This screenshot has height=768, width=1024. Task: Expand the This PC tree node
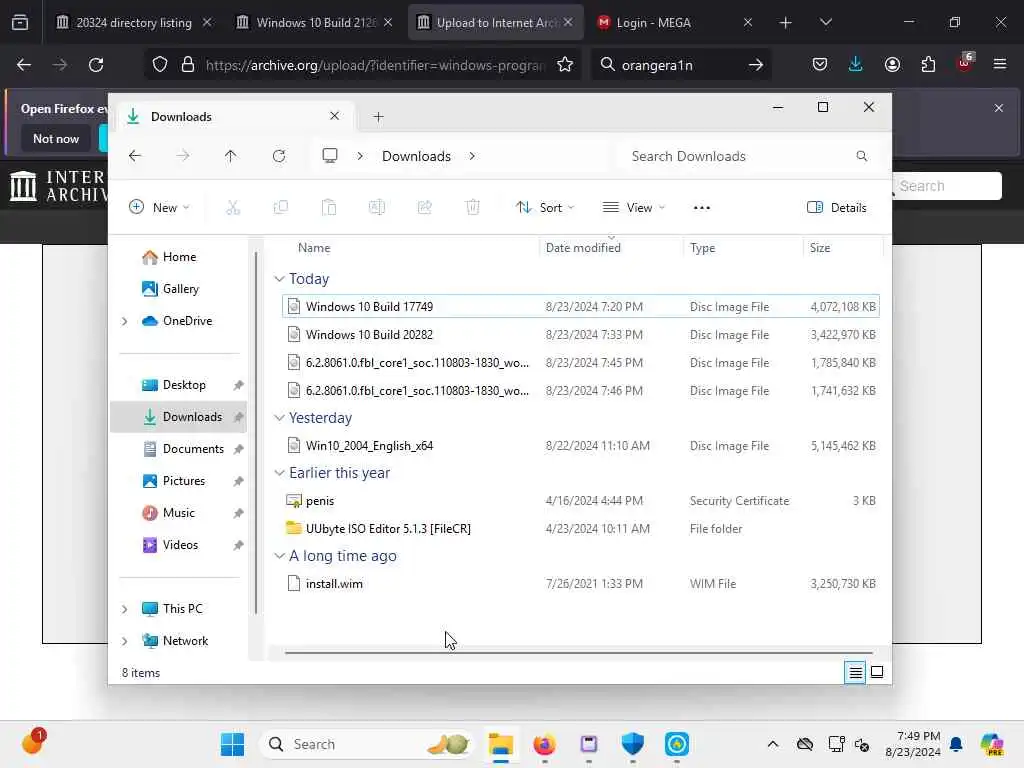(125, 609)
